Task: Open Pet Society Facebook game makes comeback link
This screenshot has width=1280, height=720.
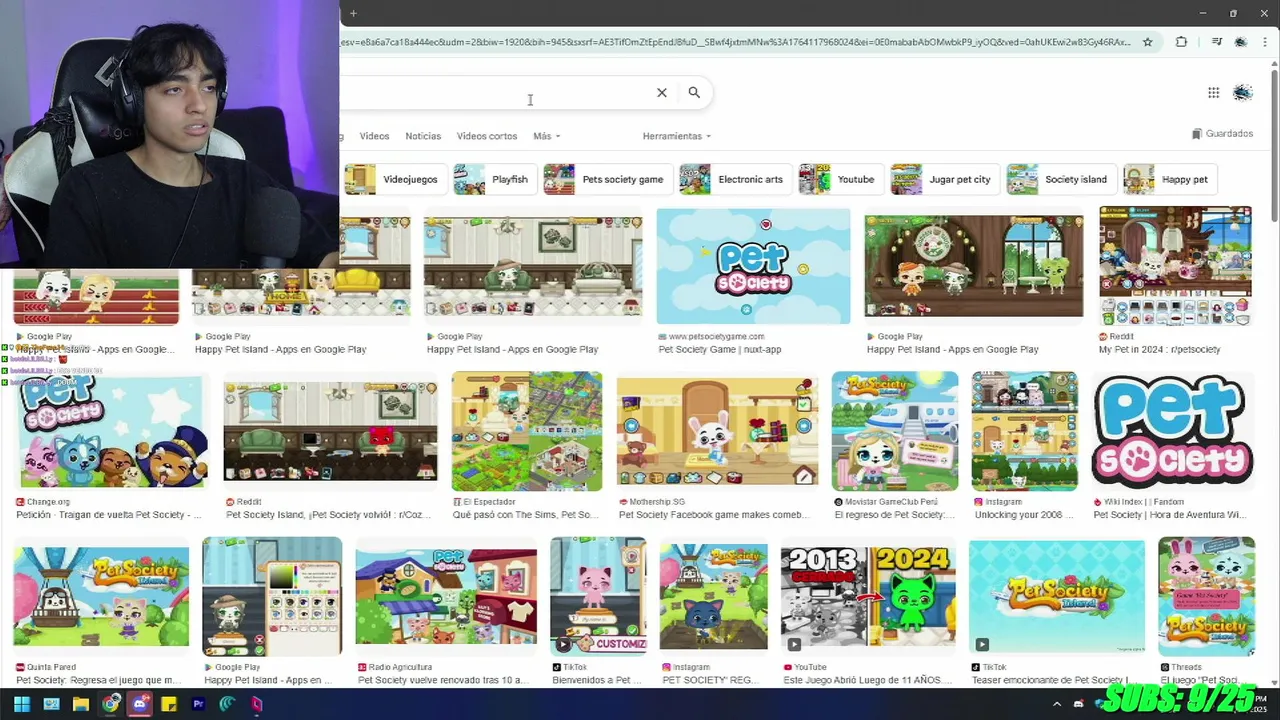Action: [x=713, y=514]
